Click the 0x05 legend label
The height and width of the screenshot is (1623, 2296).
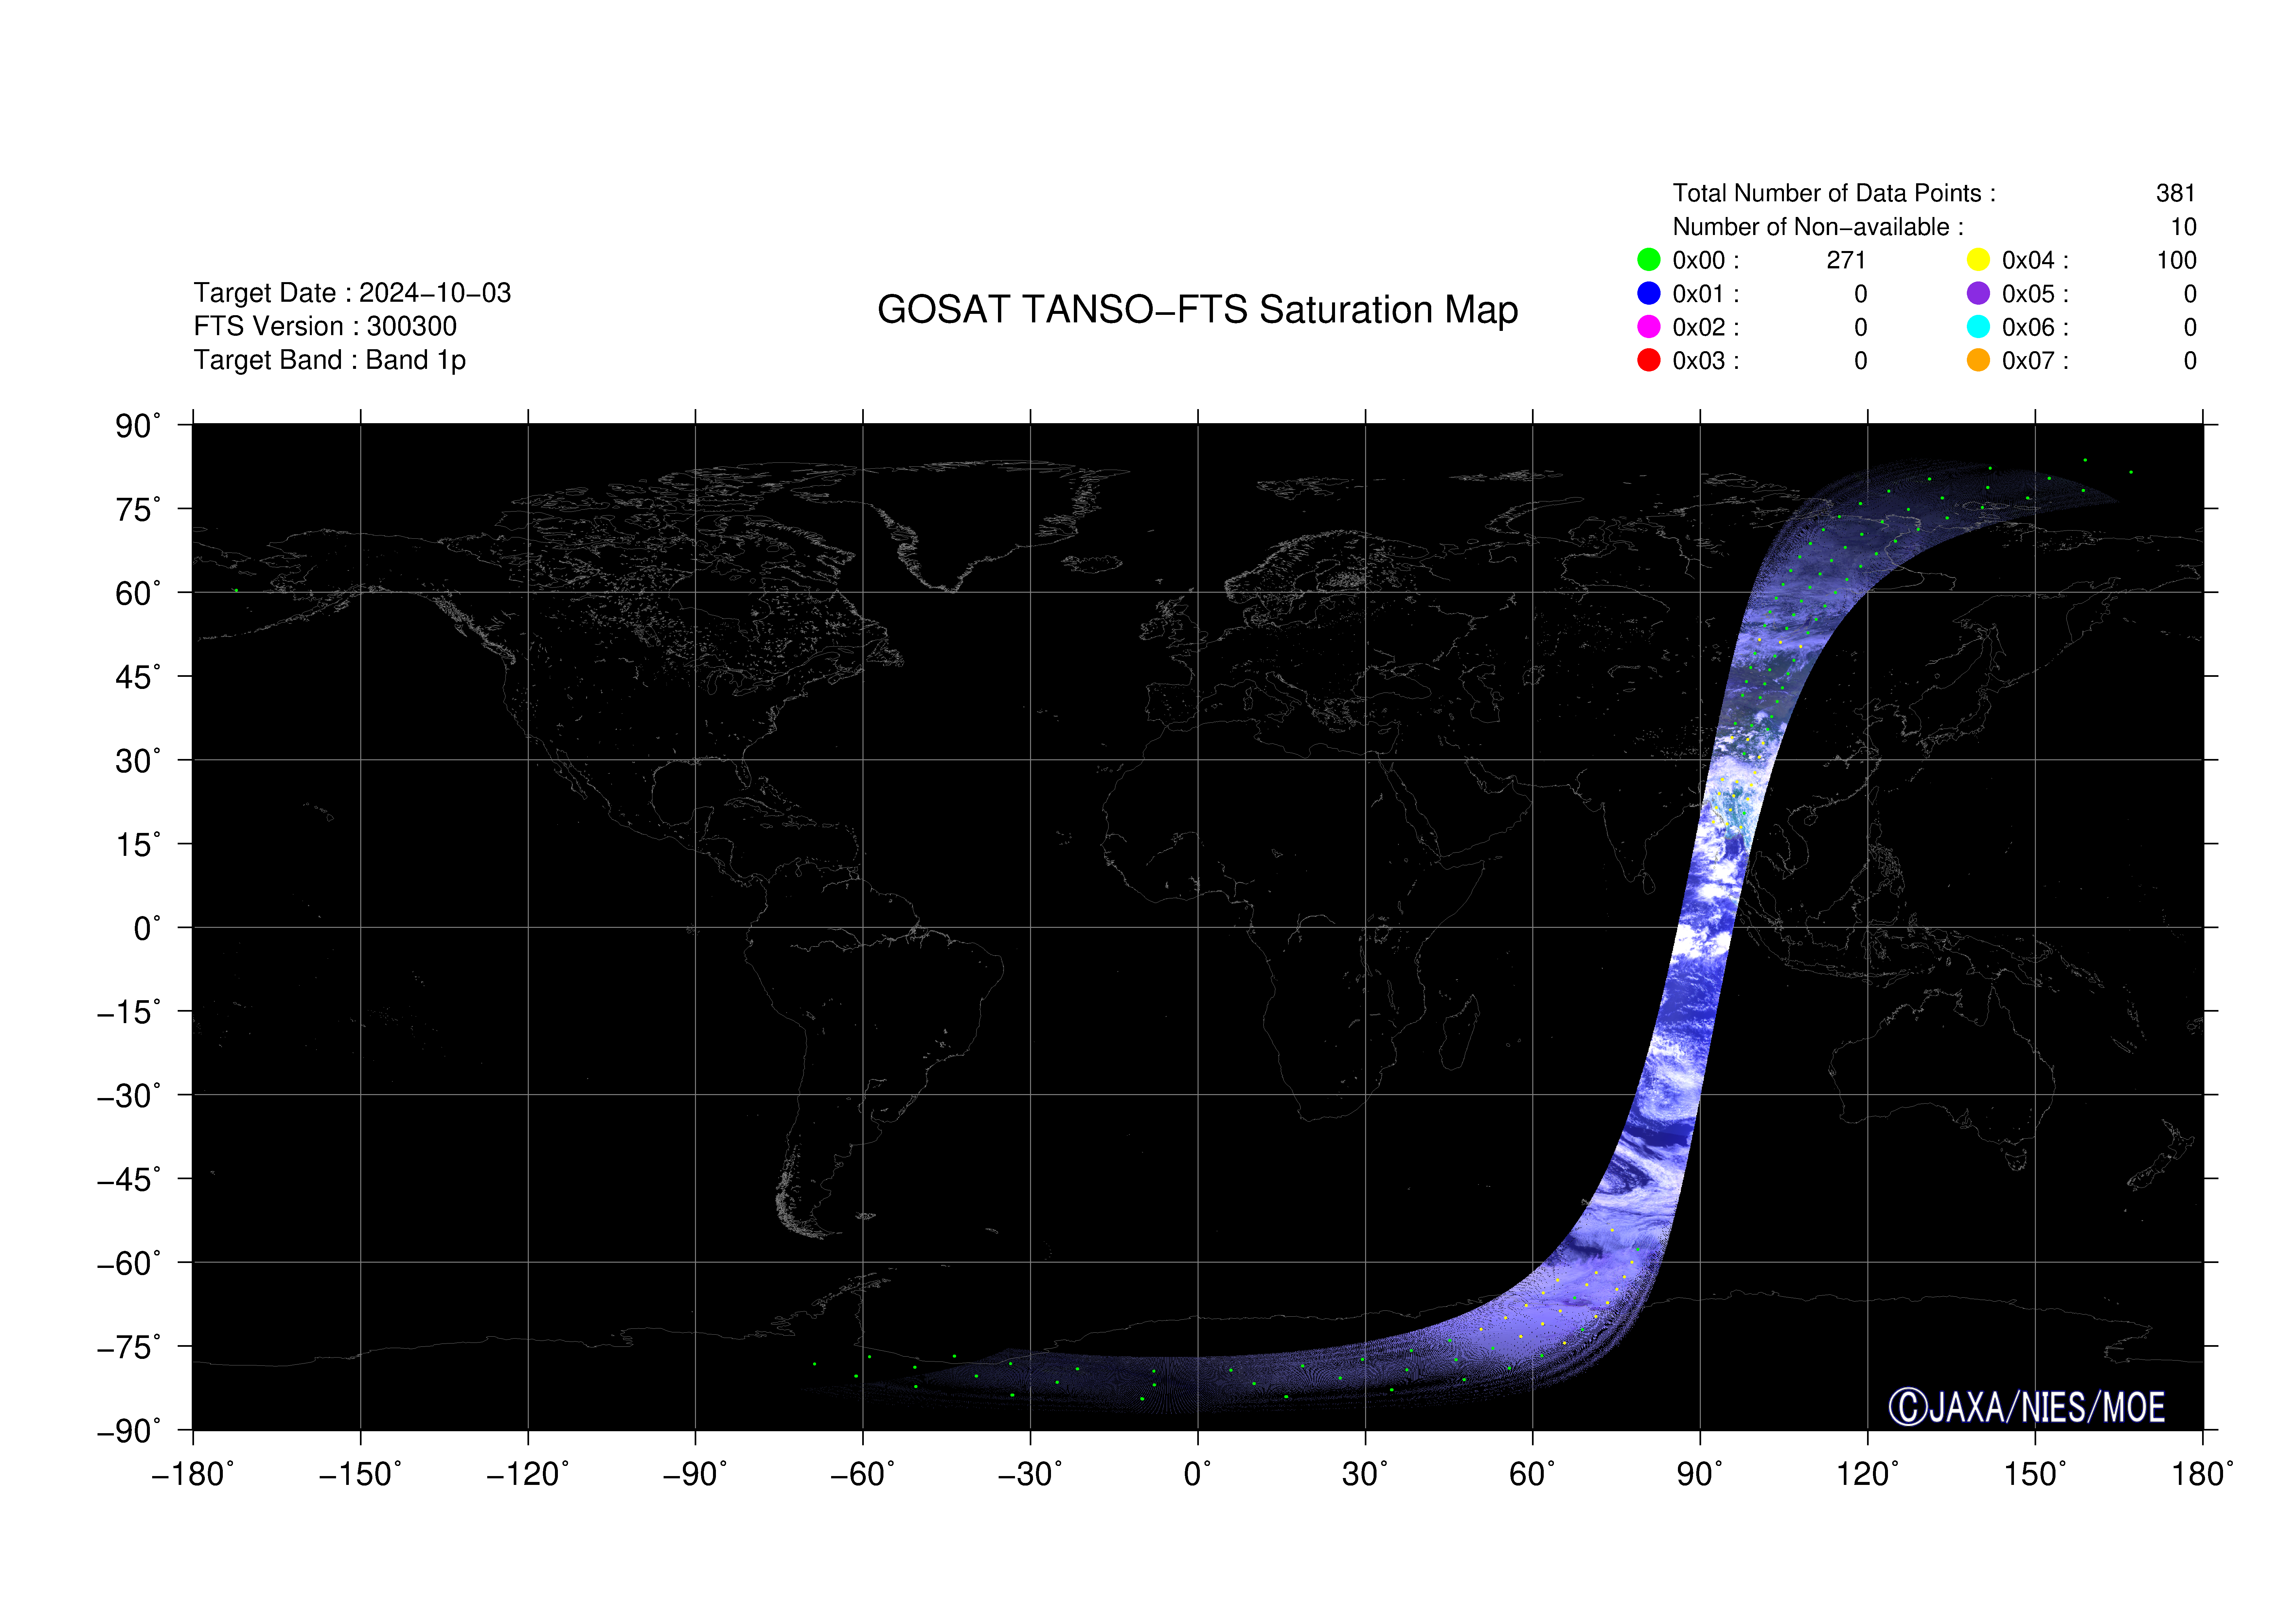click(2035, 294)
